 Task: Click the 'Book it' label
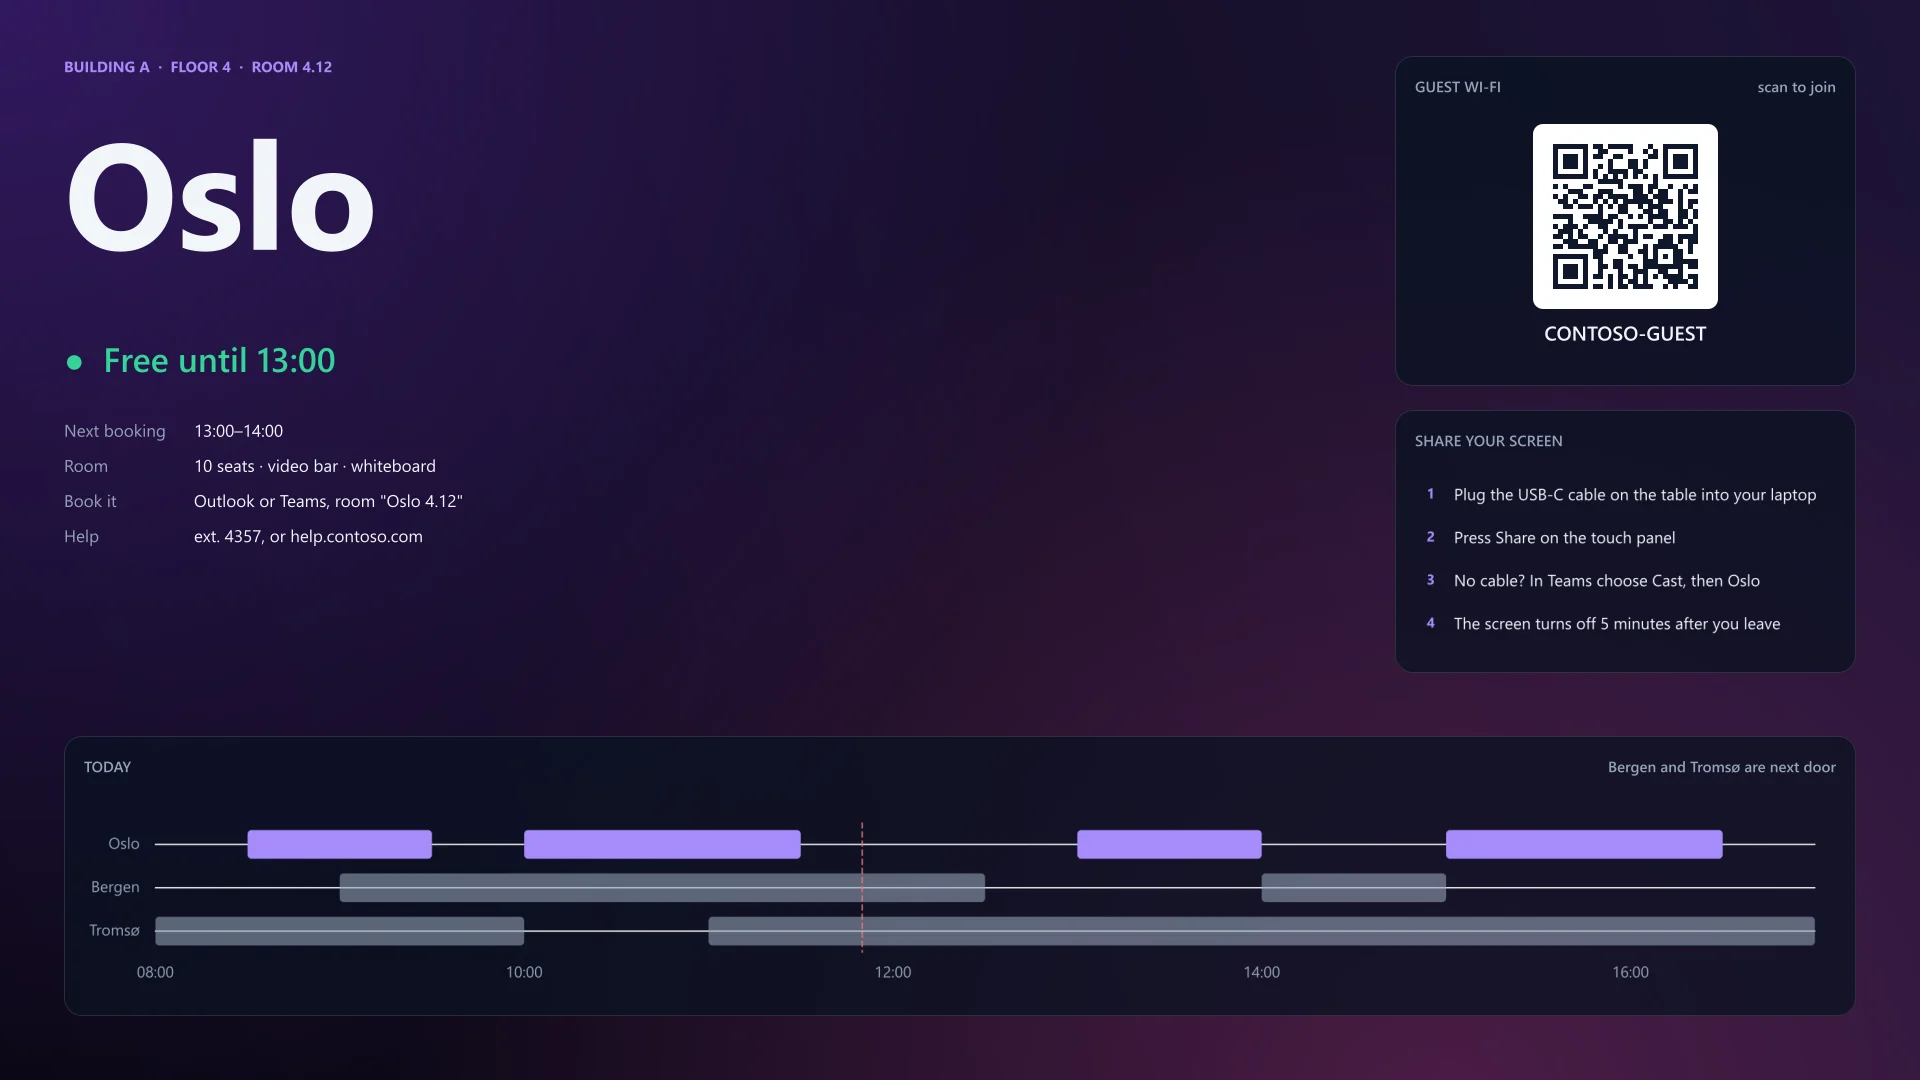tap(90, 501)
